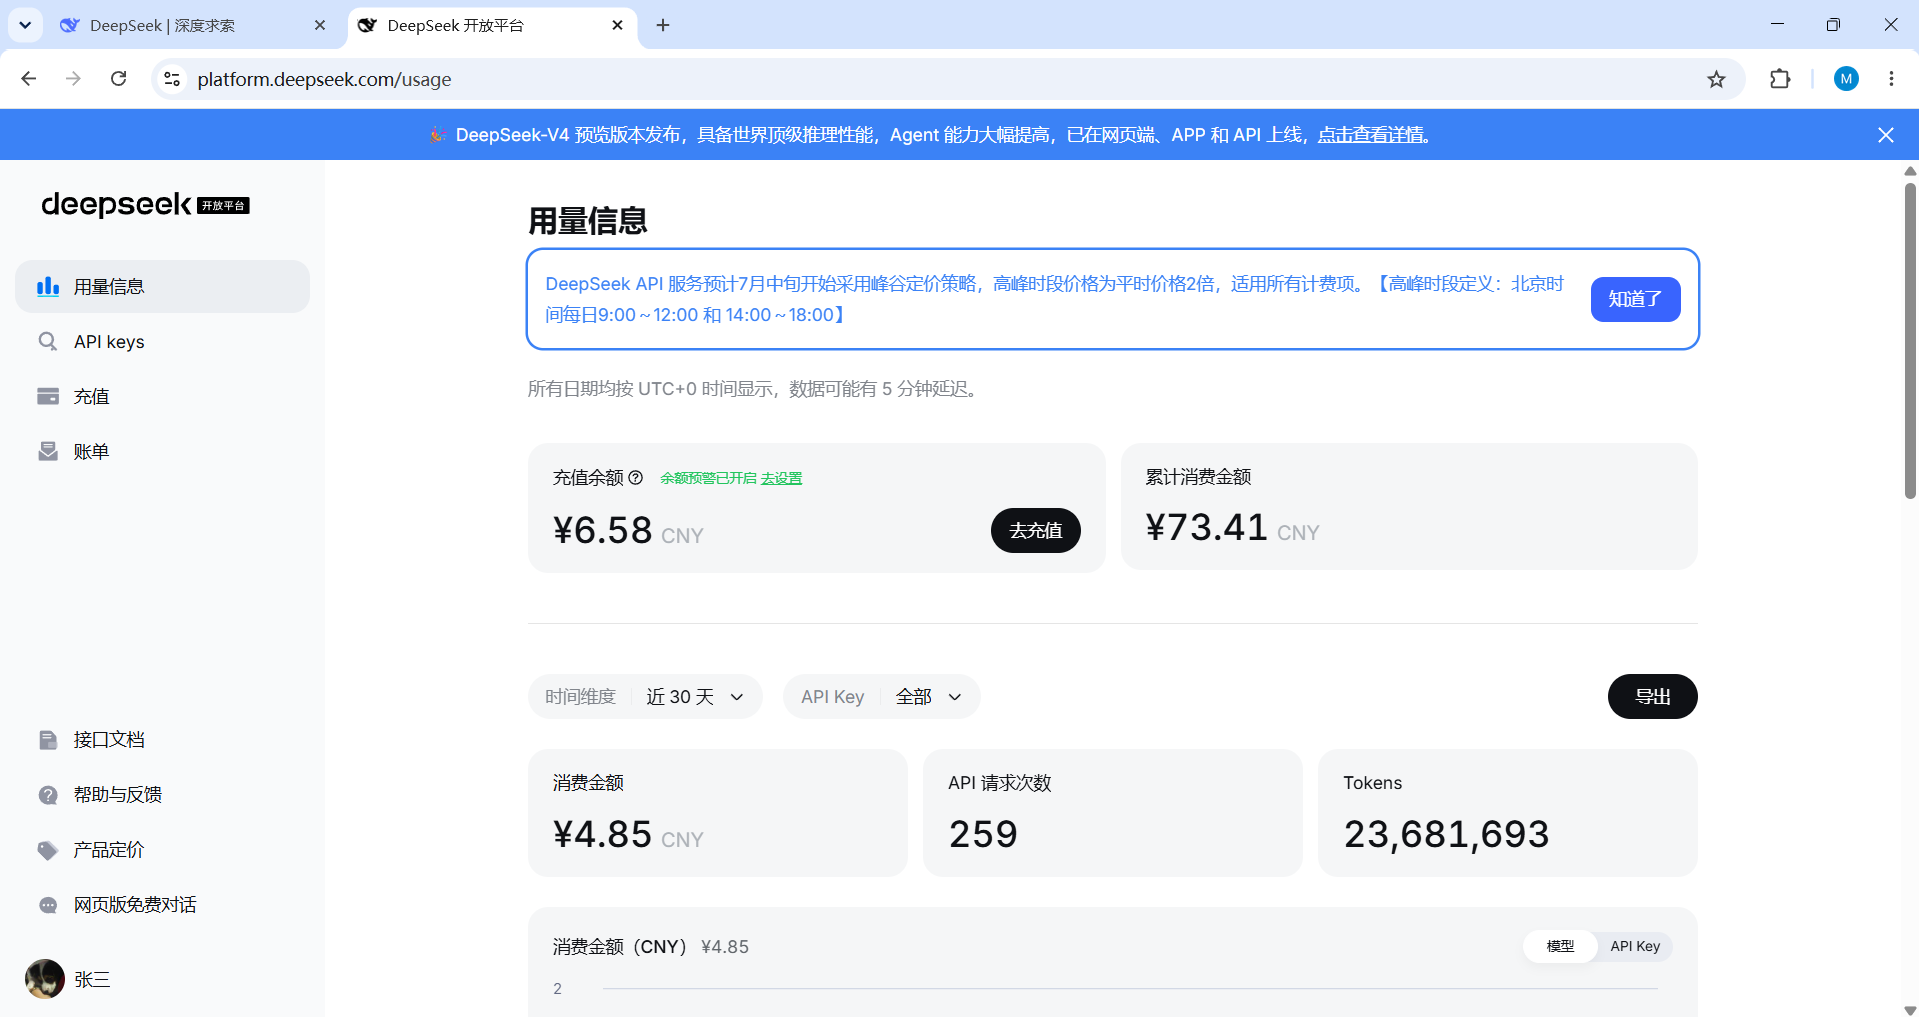
Task: Go to the 充值 sidebar page
Action: pyautogui.click(x=162, y=397)
